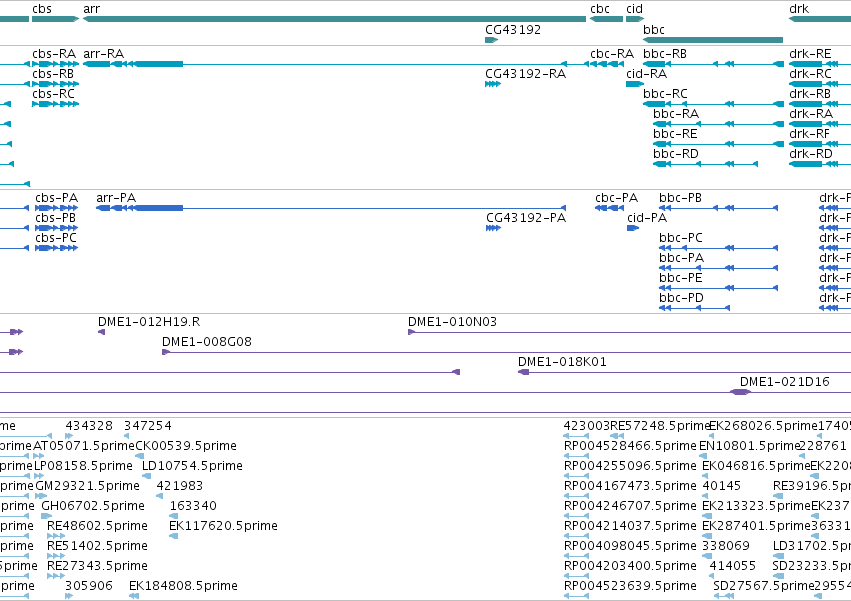
Task: Click the drk gene bar
Action: [x=820, y=19]
